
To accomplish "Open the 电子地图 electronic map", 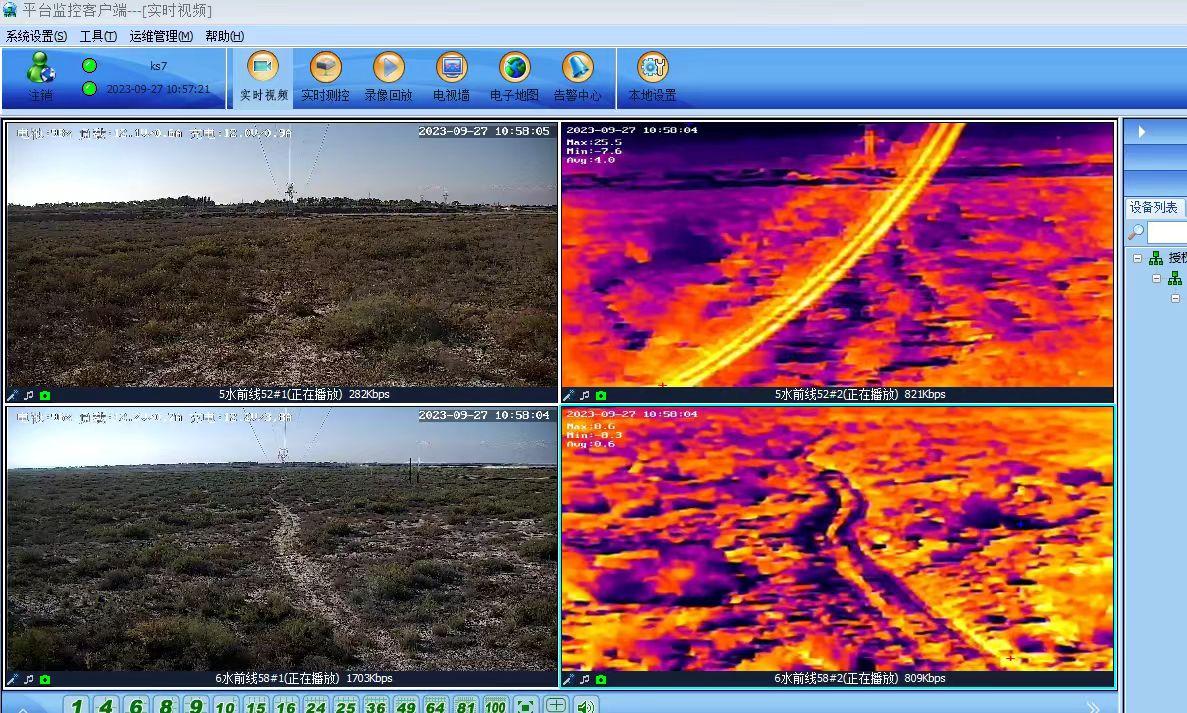I will tap(514, 77).
